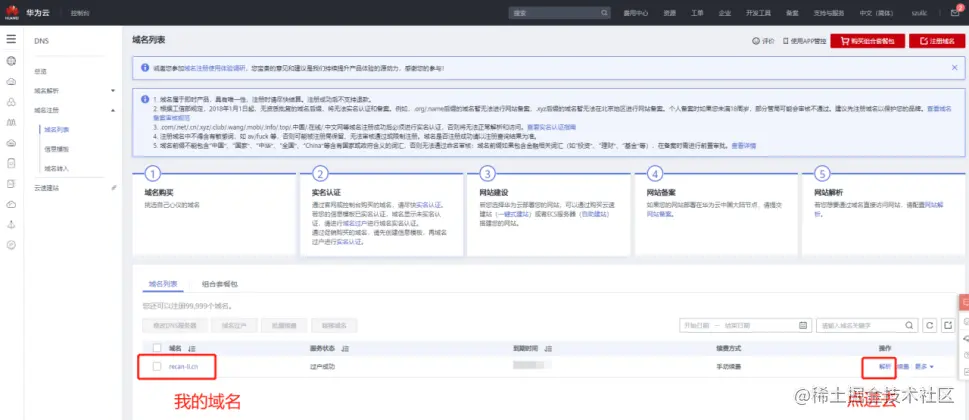969x420 pixels.
Task: Click the red 购买组合套餐包 button
Action: pos(868,41)
